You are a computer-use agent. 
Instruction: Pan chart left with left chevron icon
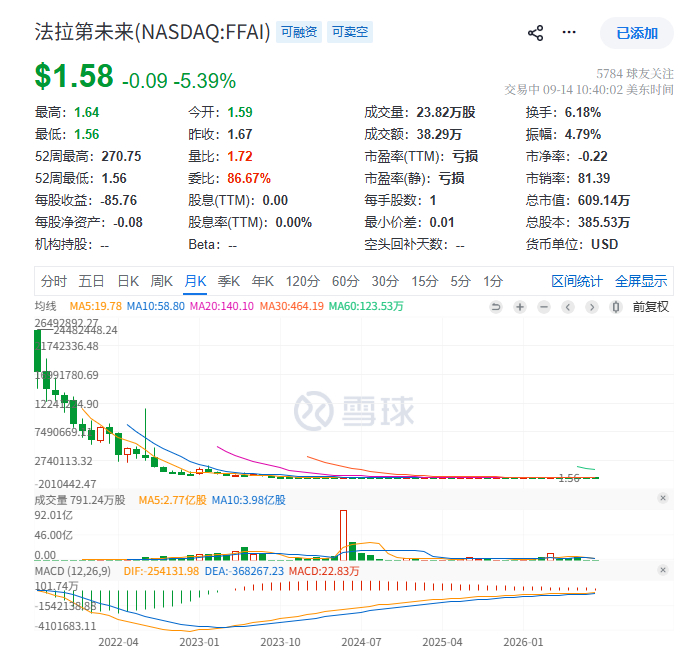pyautogui.click(x=568, y=307)
